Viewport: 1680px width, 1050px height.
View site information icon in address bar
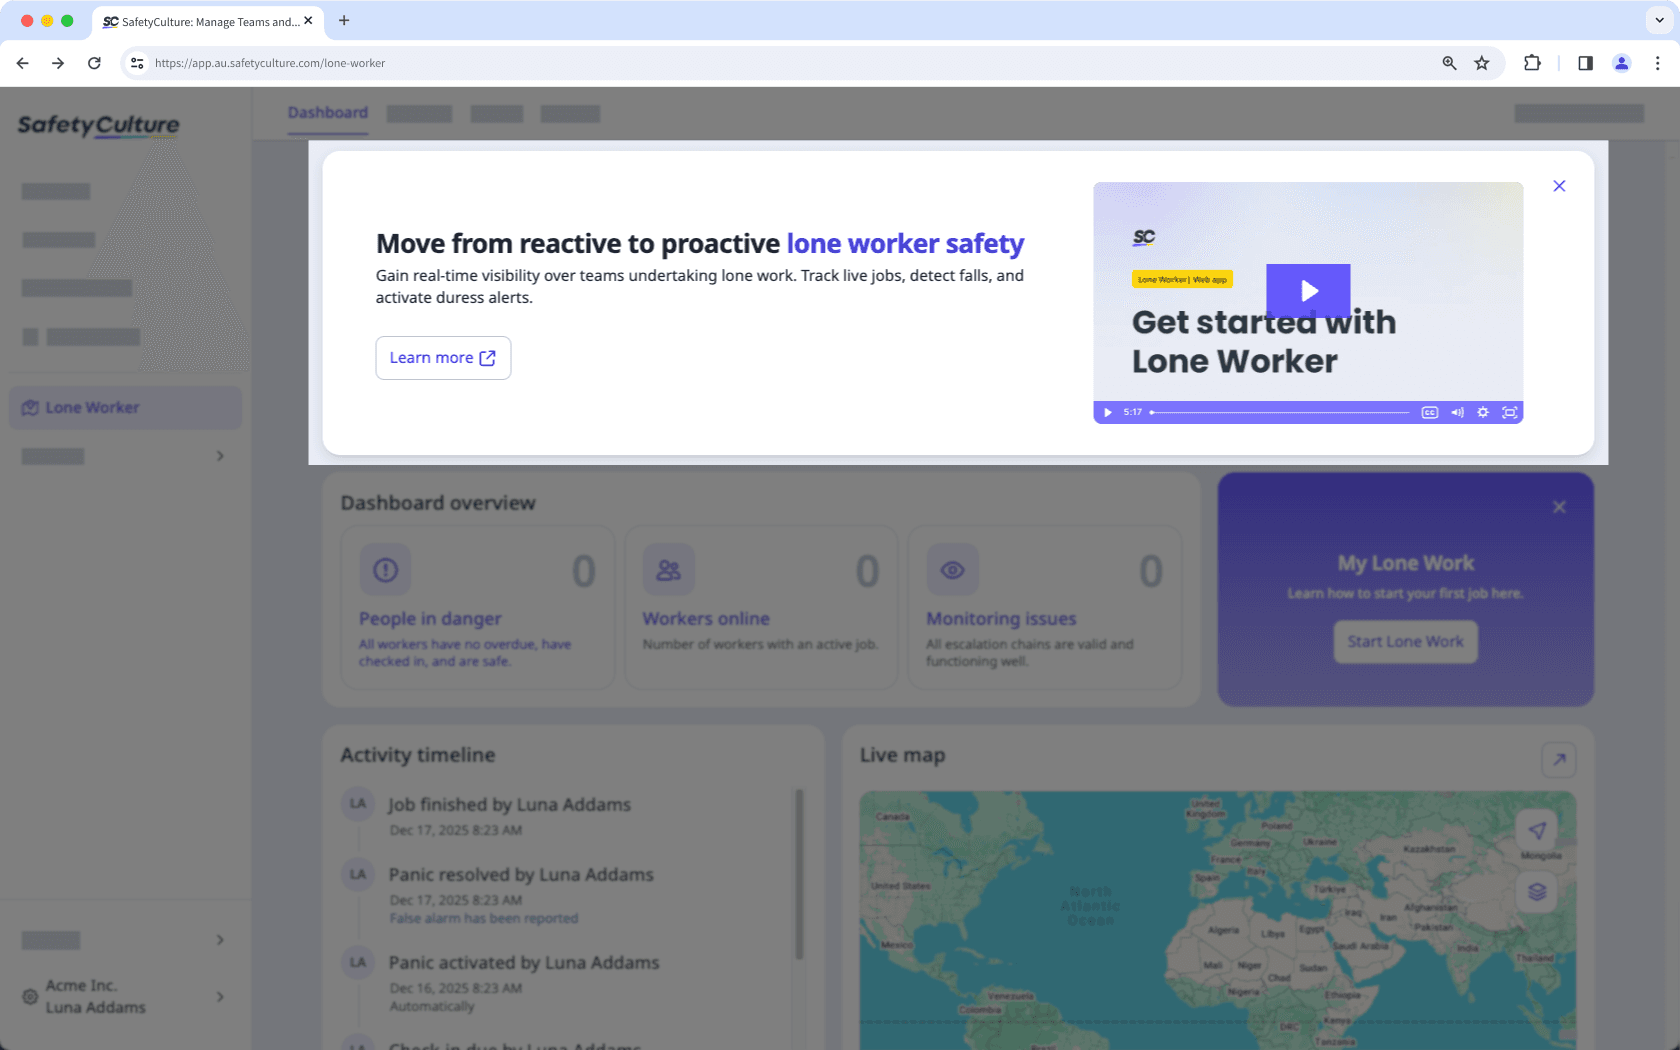(137, 63)
